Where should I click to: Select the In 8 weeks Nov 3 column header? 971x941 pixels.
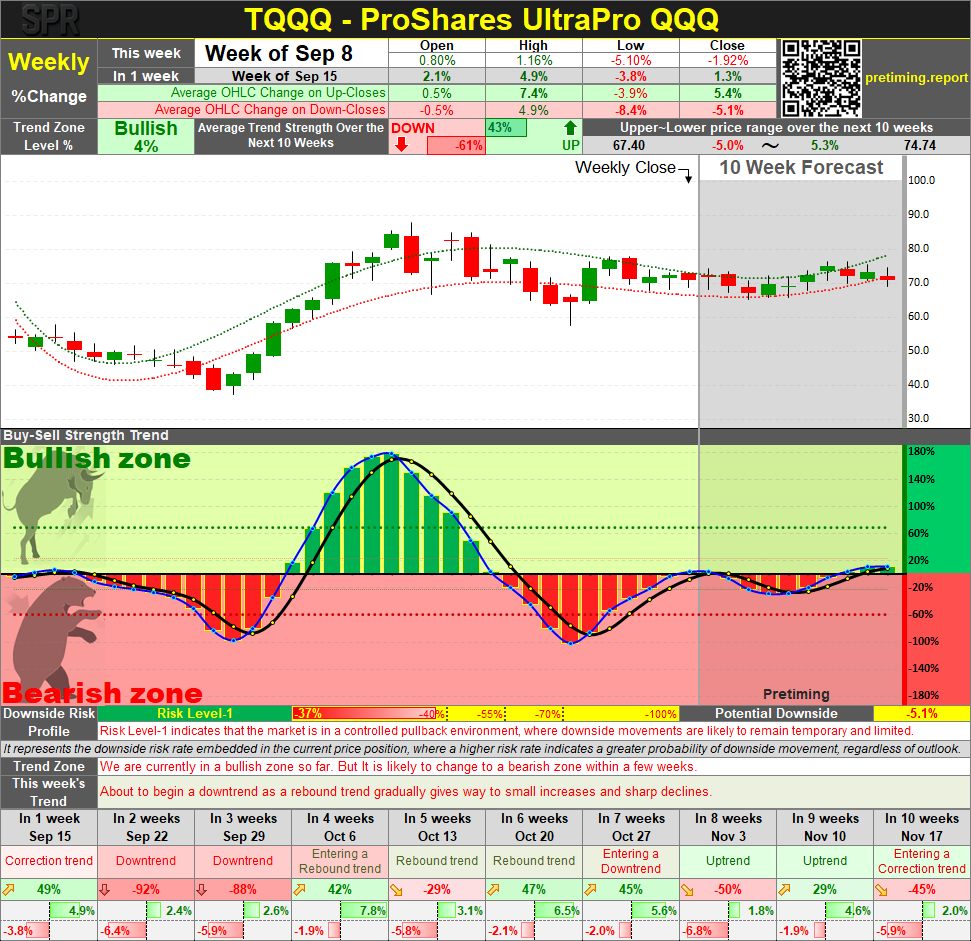coord(728,827)
